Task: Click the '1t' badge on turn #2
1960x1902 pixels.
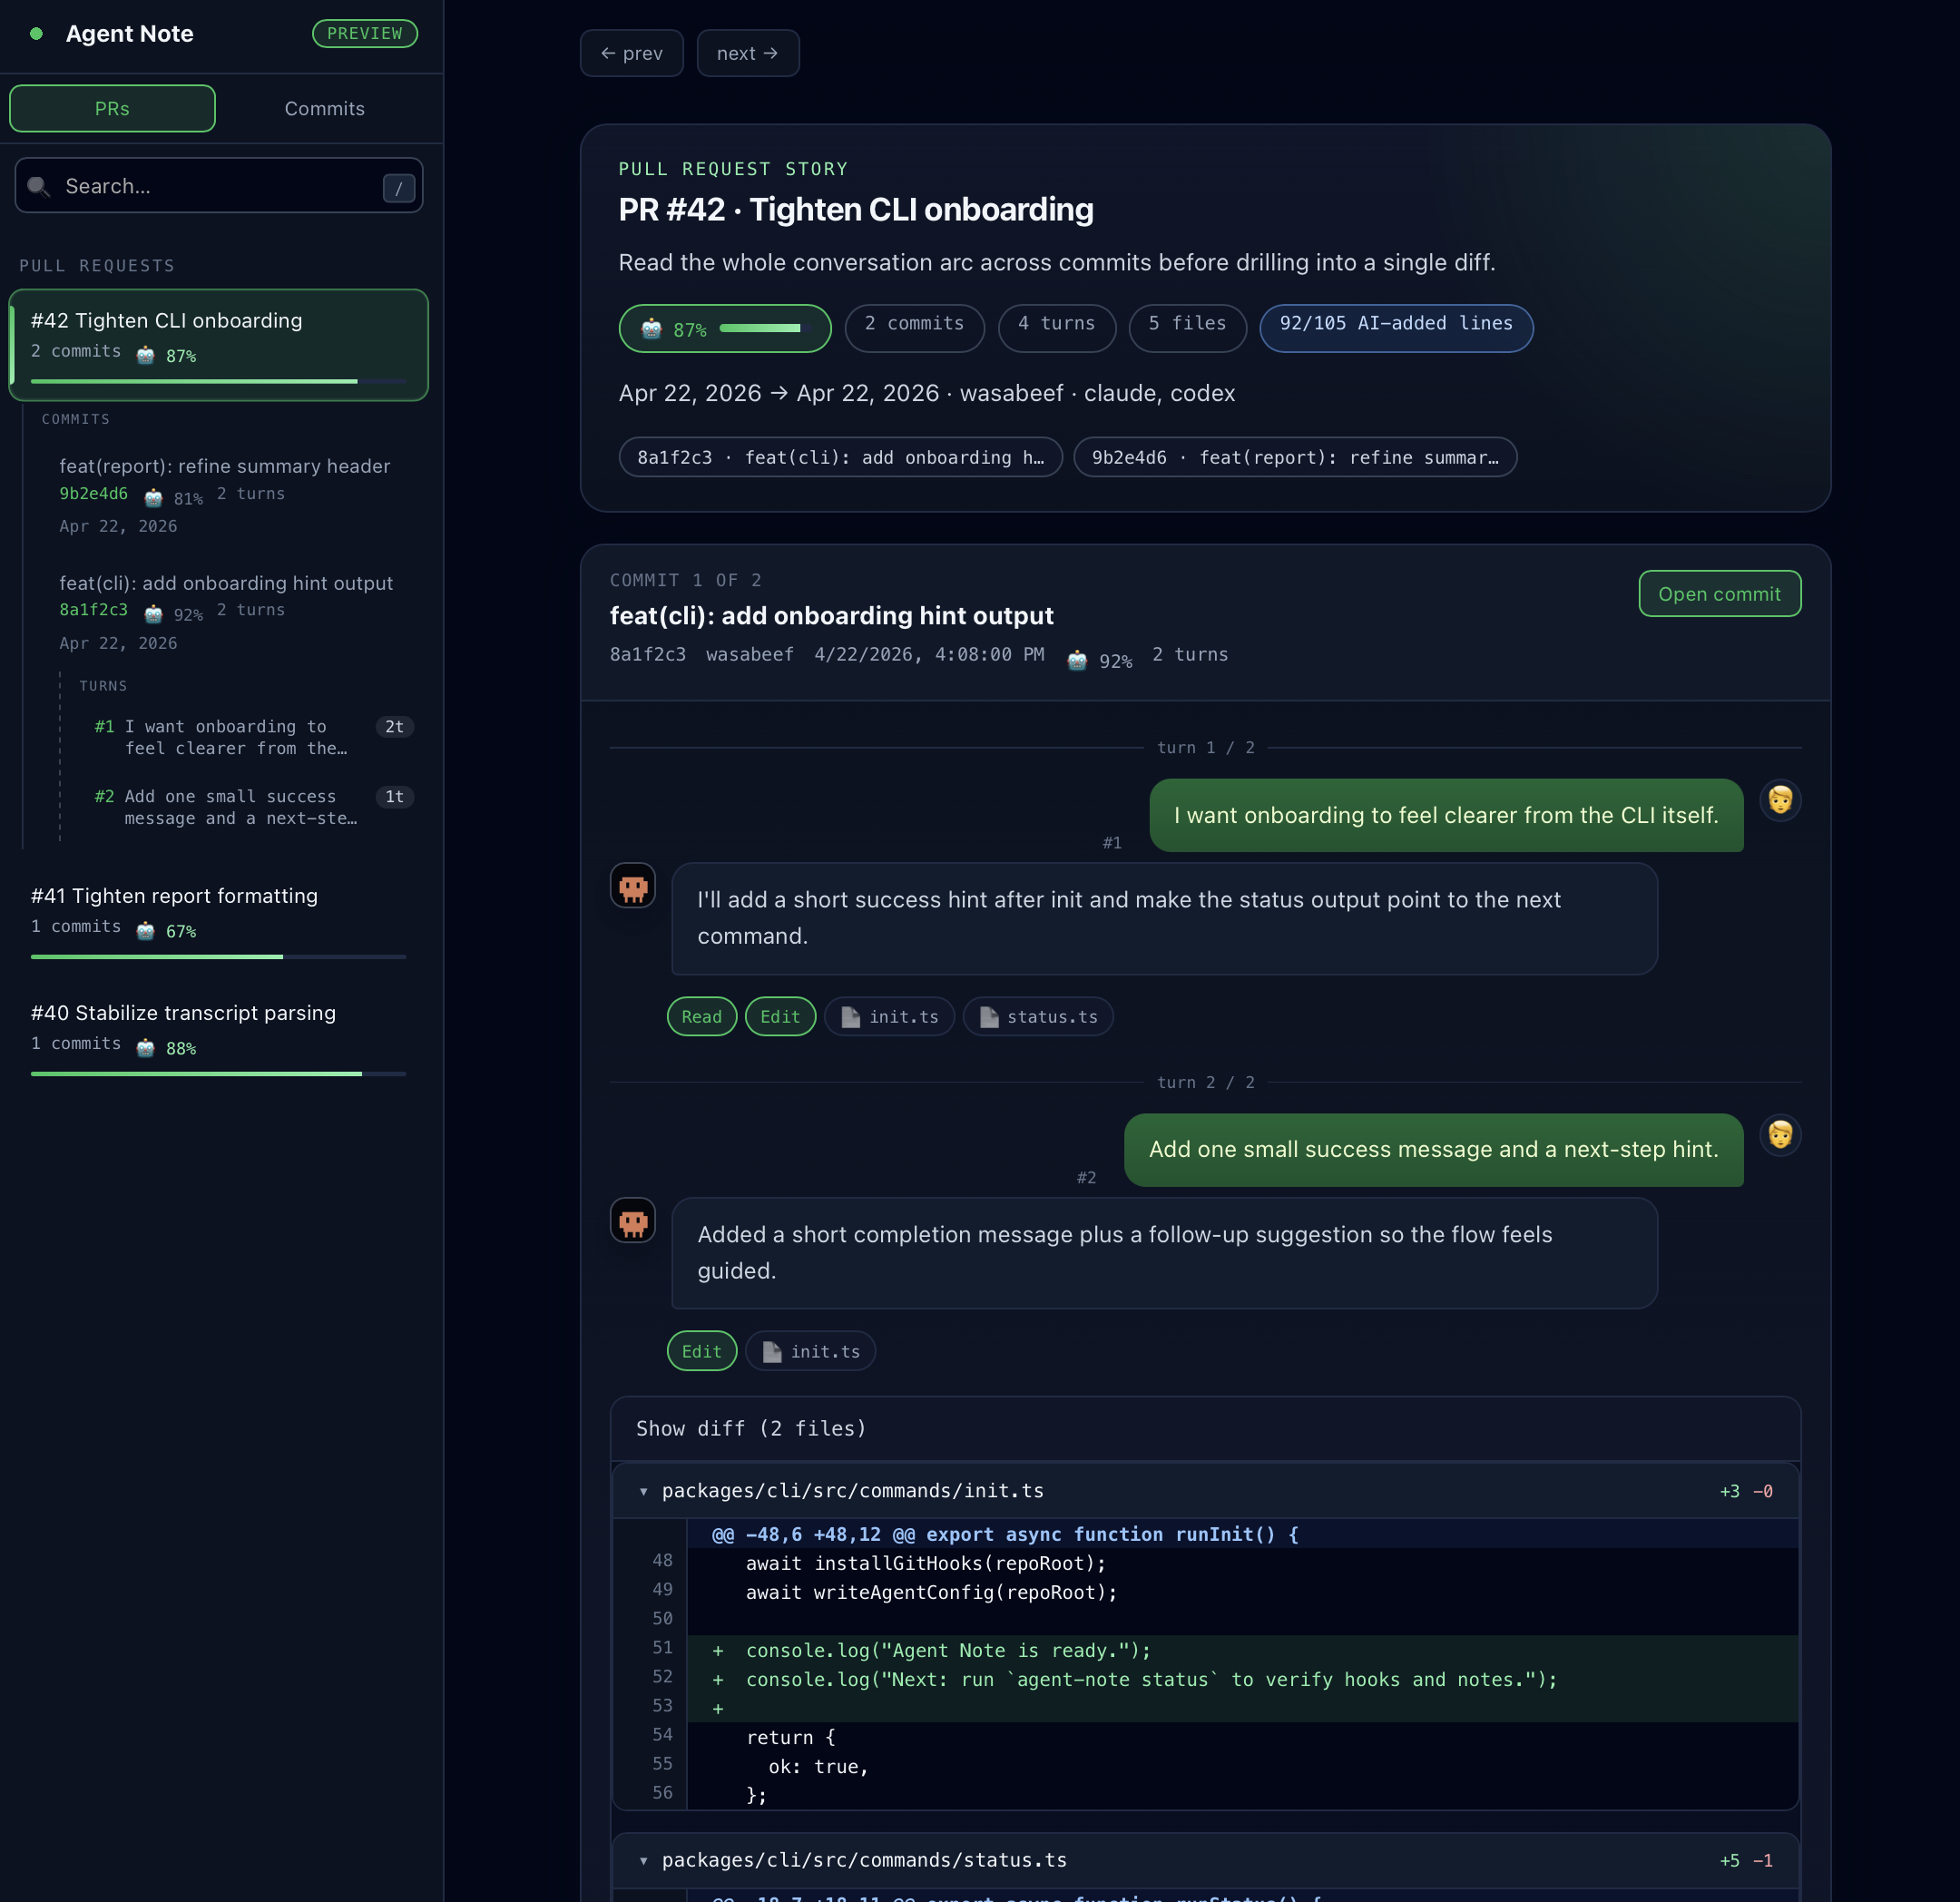Action: point(395,797)
